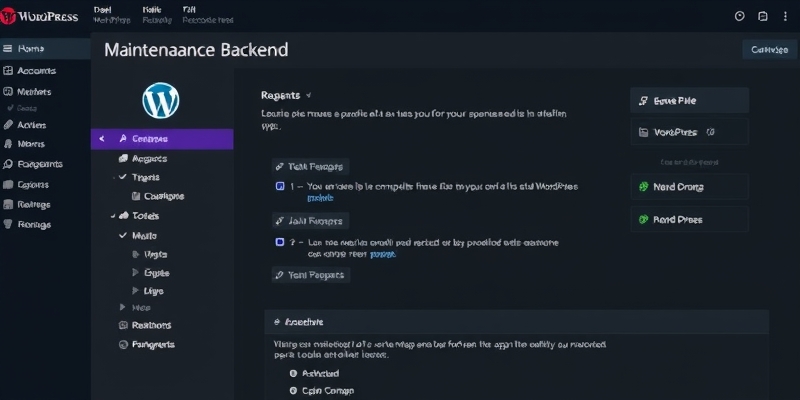Click the WordPress logo in the top-left corner
Viewport: 800px width, 400px height.
[10, 14]
